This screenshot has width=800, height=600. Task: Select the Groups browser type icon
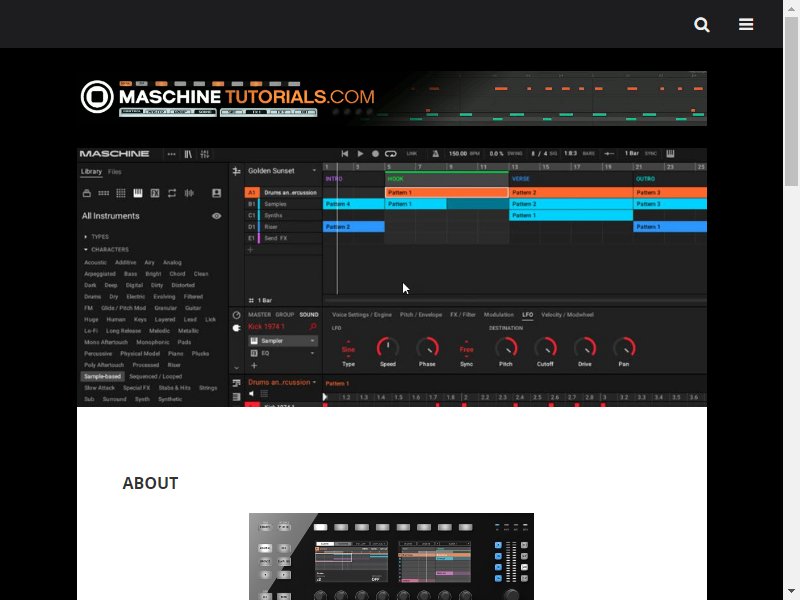pos(104,193)
